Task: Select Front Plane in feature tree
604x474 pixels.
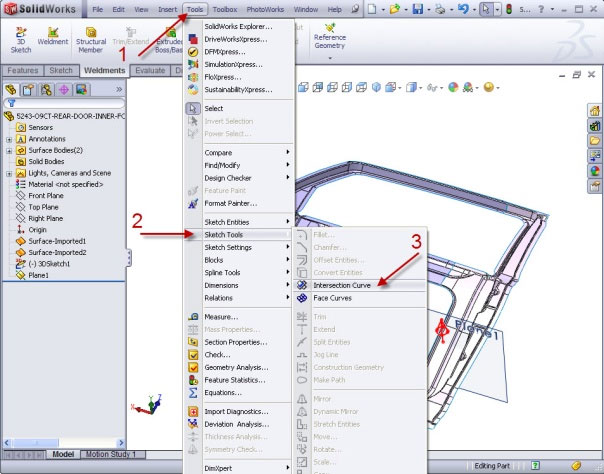Action: (x=46, y=196)
